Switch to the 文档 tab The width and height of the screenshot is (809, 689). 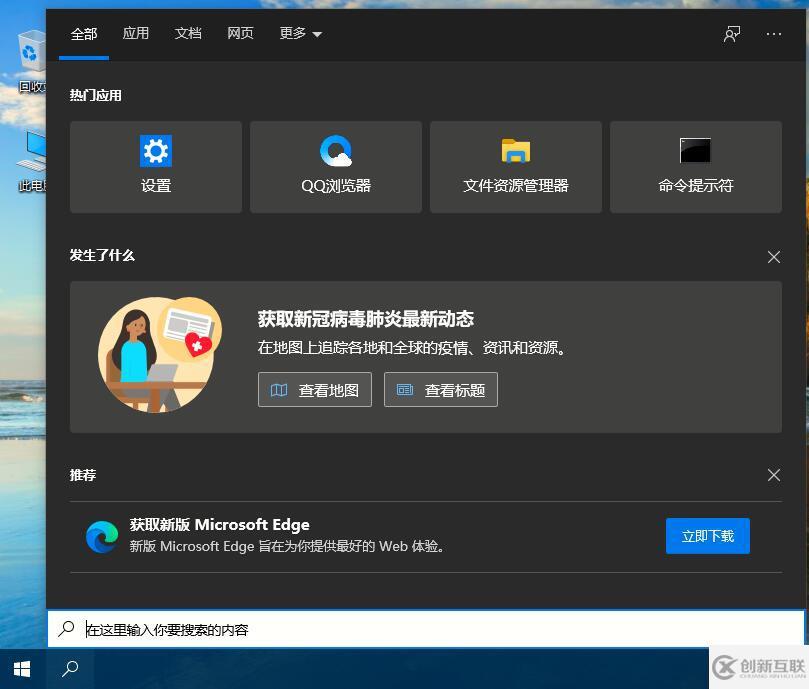[188, 34]
